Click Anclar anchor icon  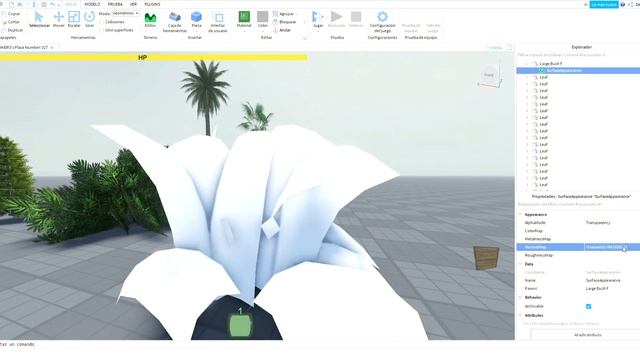276,30
